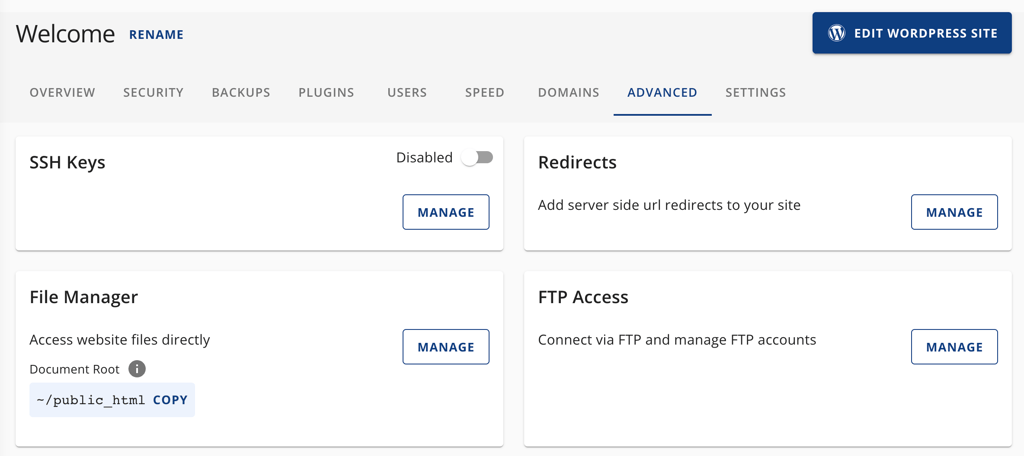1024x456 pixels.
Task: Click the Rename link beside Welcome
Action: tap(156, 35)
